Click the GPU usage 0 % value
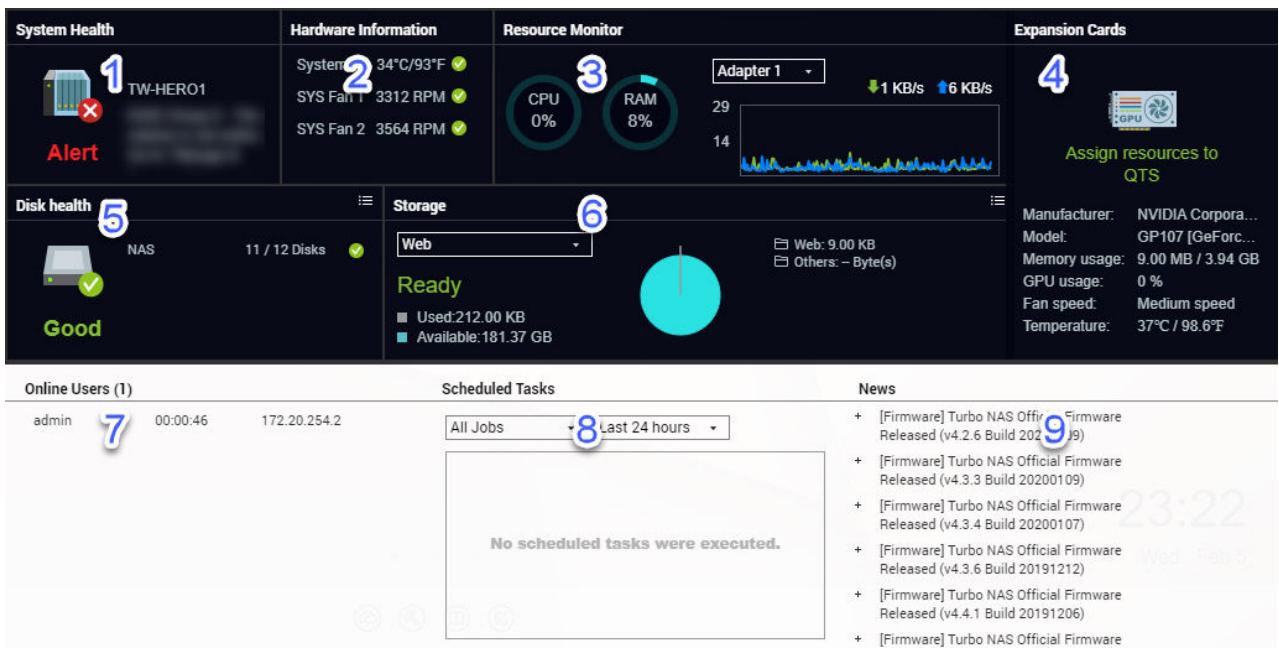Screen dimensions: 1279x659 click(1150, 282)
